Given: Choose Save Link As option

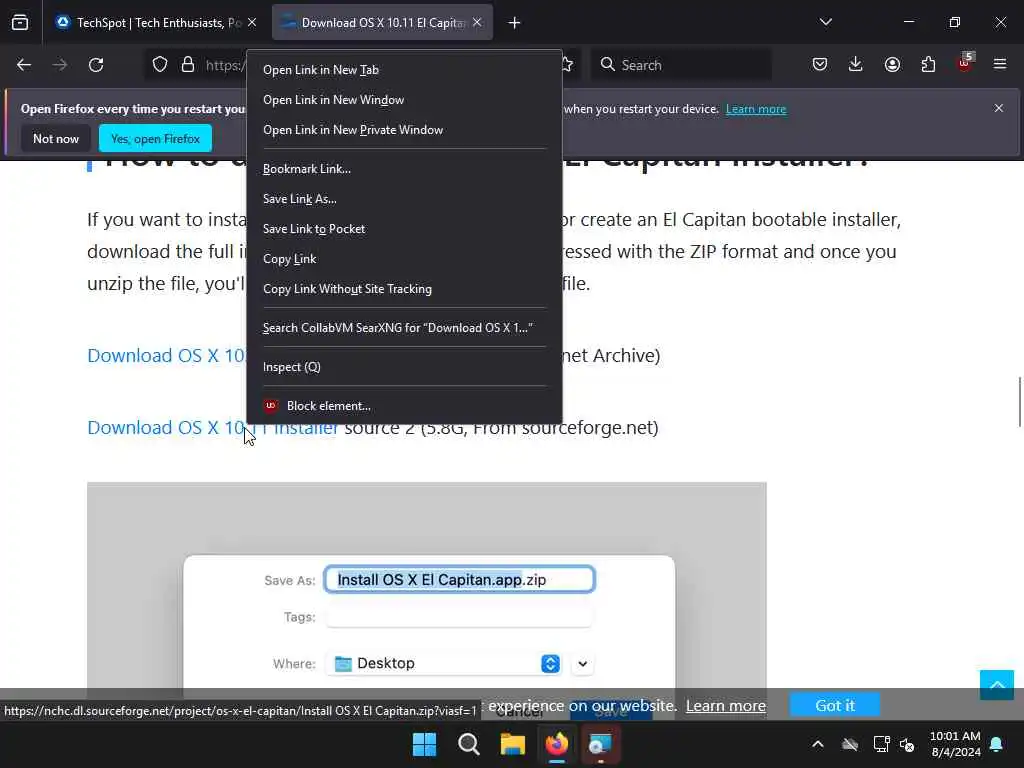Looking at the screenshot, I should tap(404, 199).
